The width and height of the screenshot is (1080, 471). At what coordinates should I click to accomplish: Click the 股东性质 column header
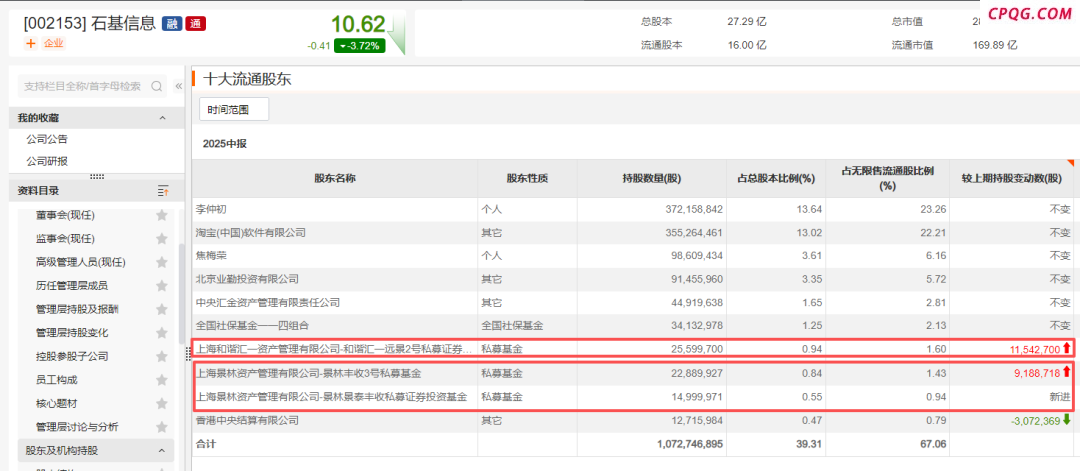[527, 179]
